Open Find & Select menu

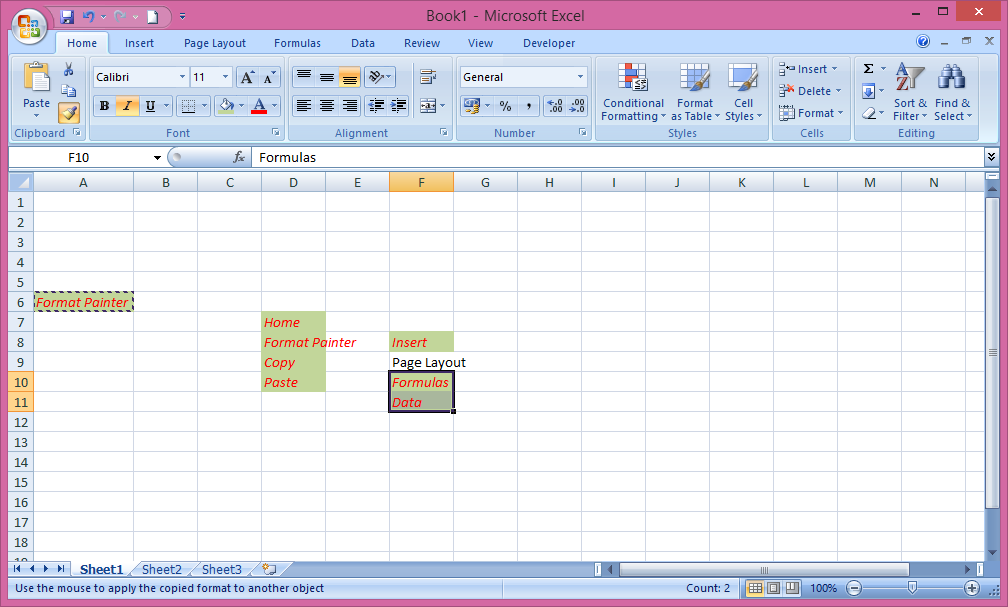tap(953, 92)
